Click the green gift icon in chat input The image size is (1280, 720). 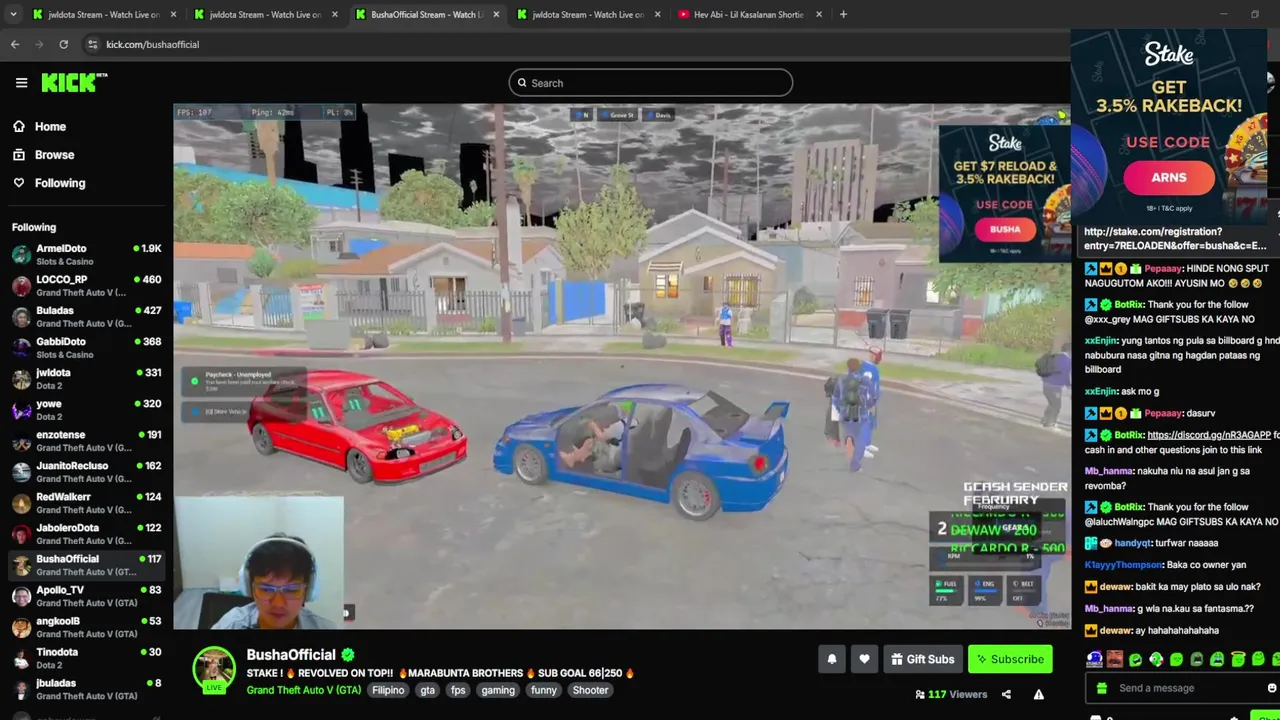click(1102, 688)
